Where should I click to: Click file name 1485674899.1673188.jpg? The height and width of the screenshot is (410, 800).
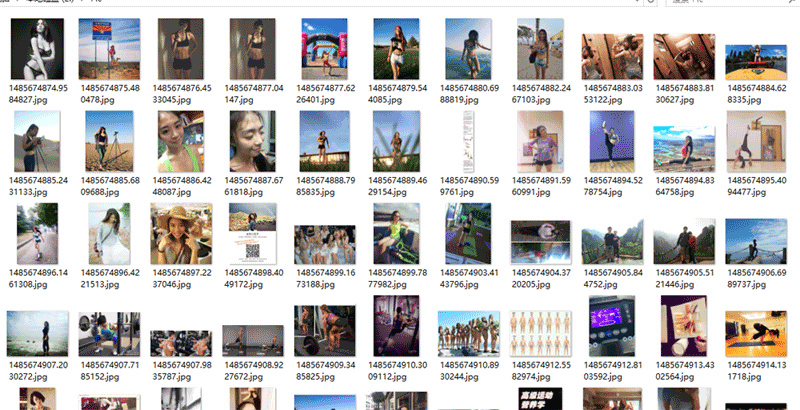326,278
